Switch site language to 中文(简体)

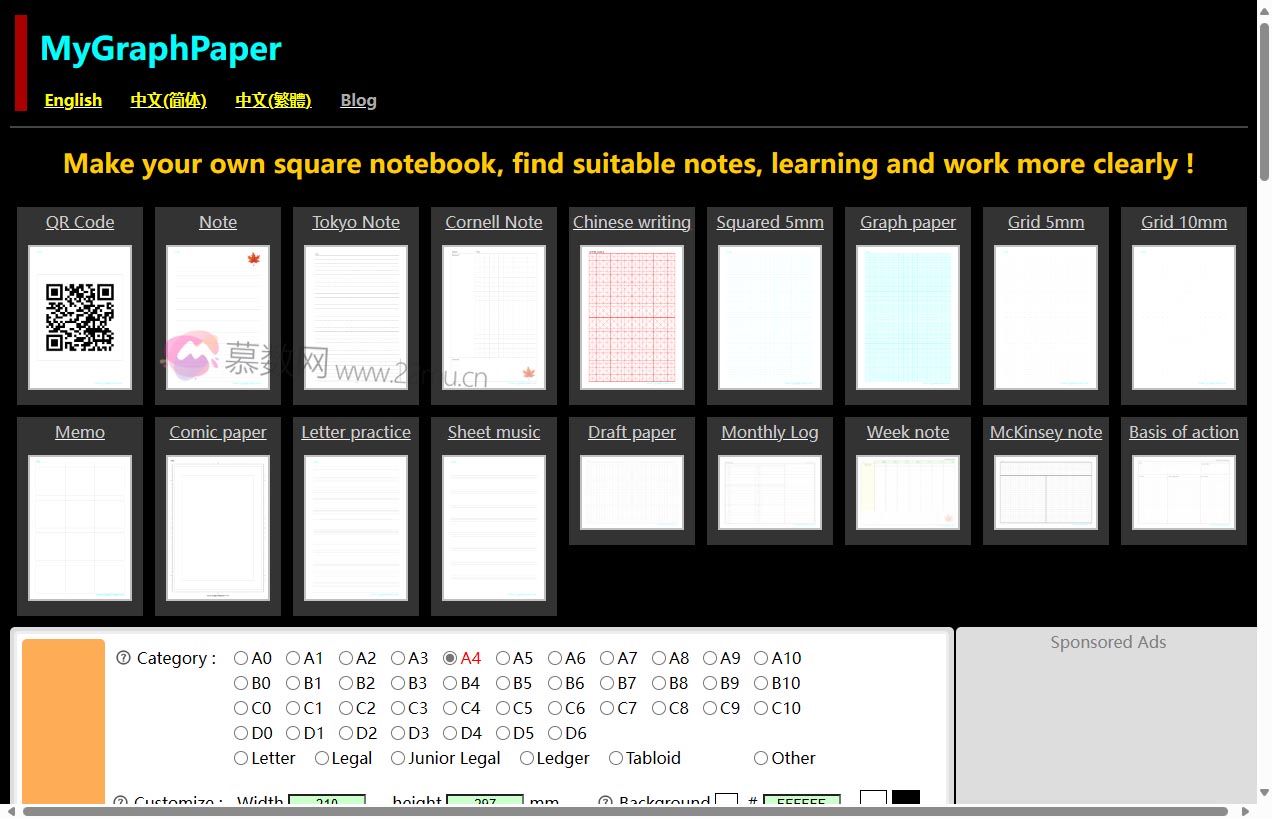coord(168,100)
